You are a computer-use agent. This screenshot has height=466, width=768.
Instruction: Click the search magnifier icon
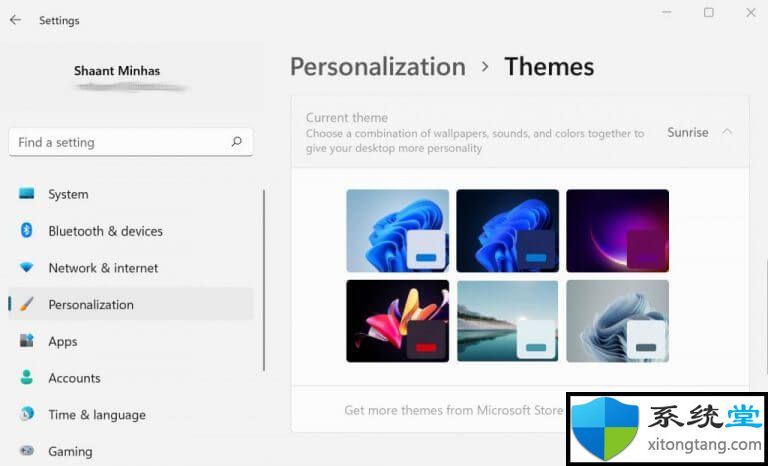point(237,142)
